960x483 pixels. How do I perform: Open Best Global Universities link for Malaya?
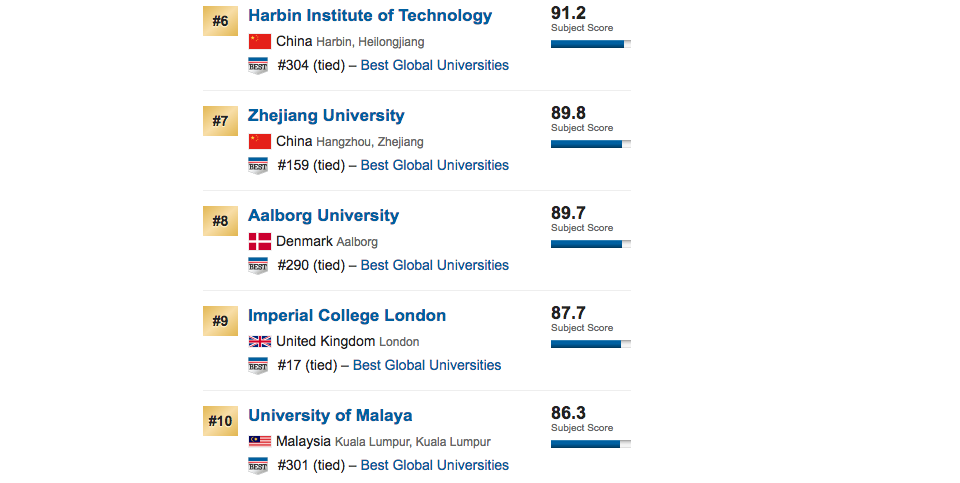[434, 466]
